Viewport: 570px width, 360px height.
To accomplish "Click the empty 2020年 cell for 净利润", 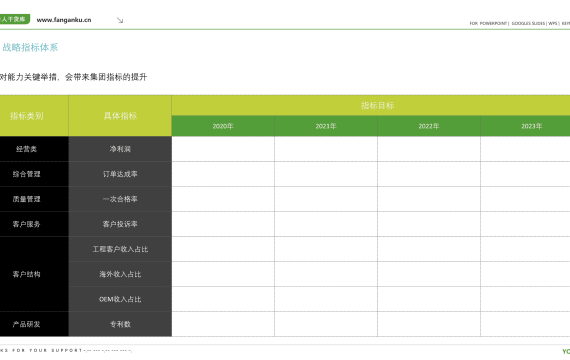I will coord(223,149).
